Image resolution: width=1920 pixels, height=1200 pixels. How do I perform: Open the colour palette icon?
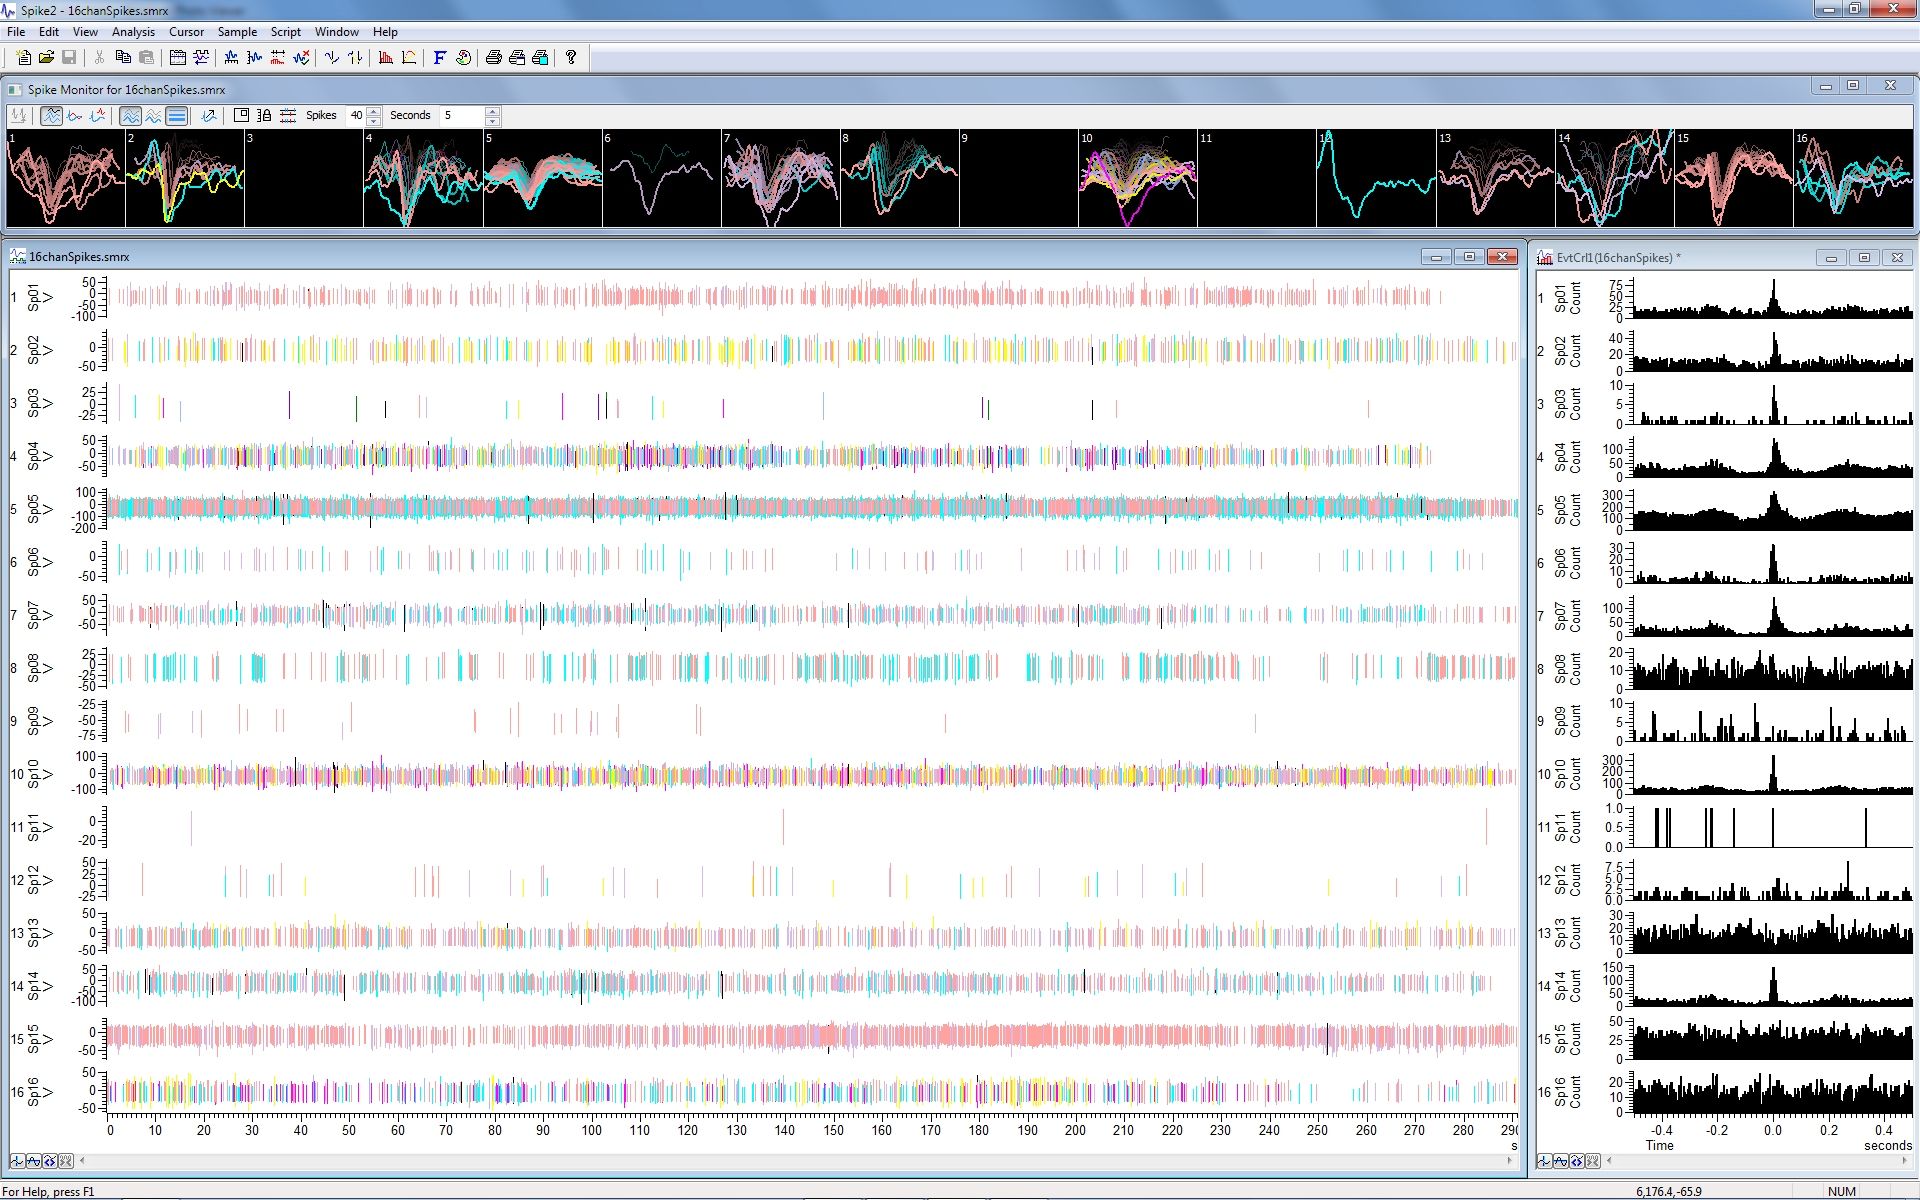pos(463,58)
